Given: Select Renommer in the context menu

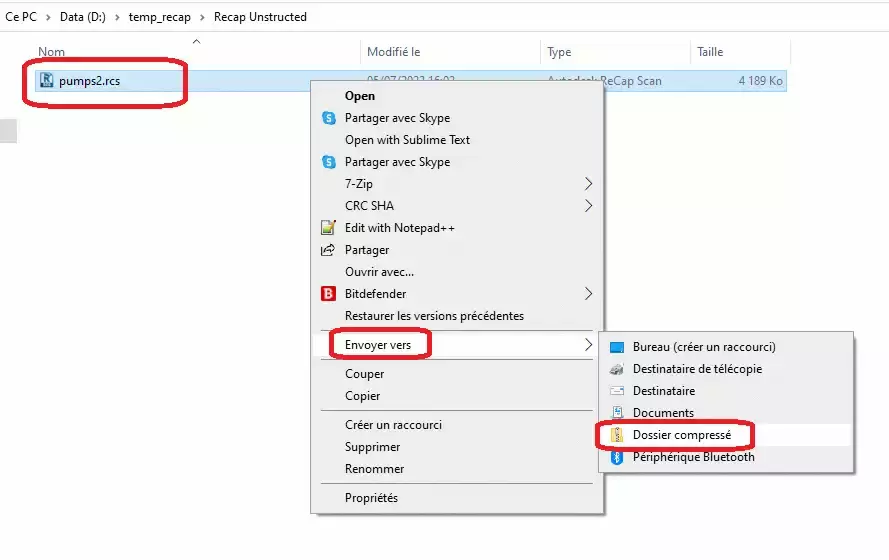Looking at the screenshot, I should (x=374, y=469).
